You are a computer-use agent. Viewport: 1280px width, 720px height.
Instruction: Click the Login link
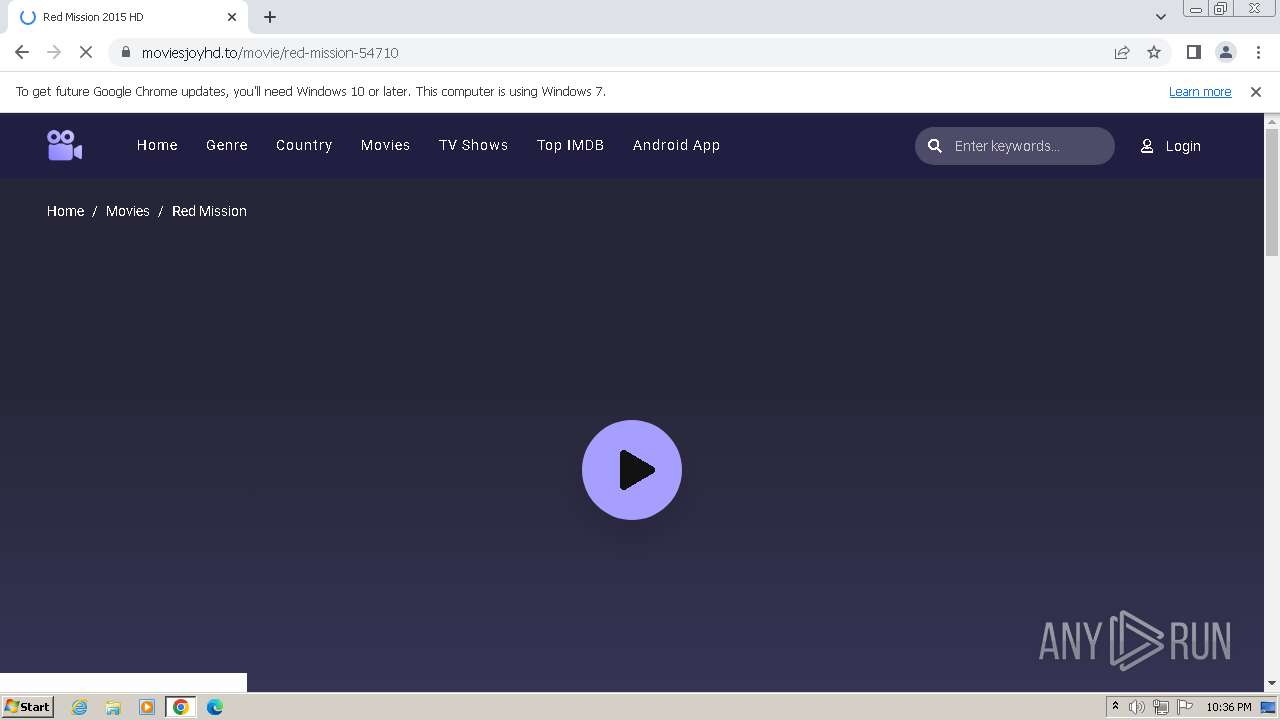[x=1183, y=146]
